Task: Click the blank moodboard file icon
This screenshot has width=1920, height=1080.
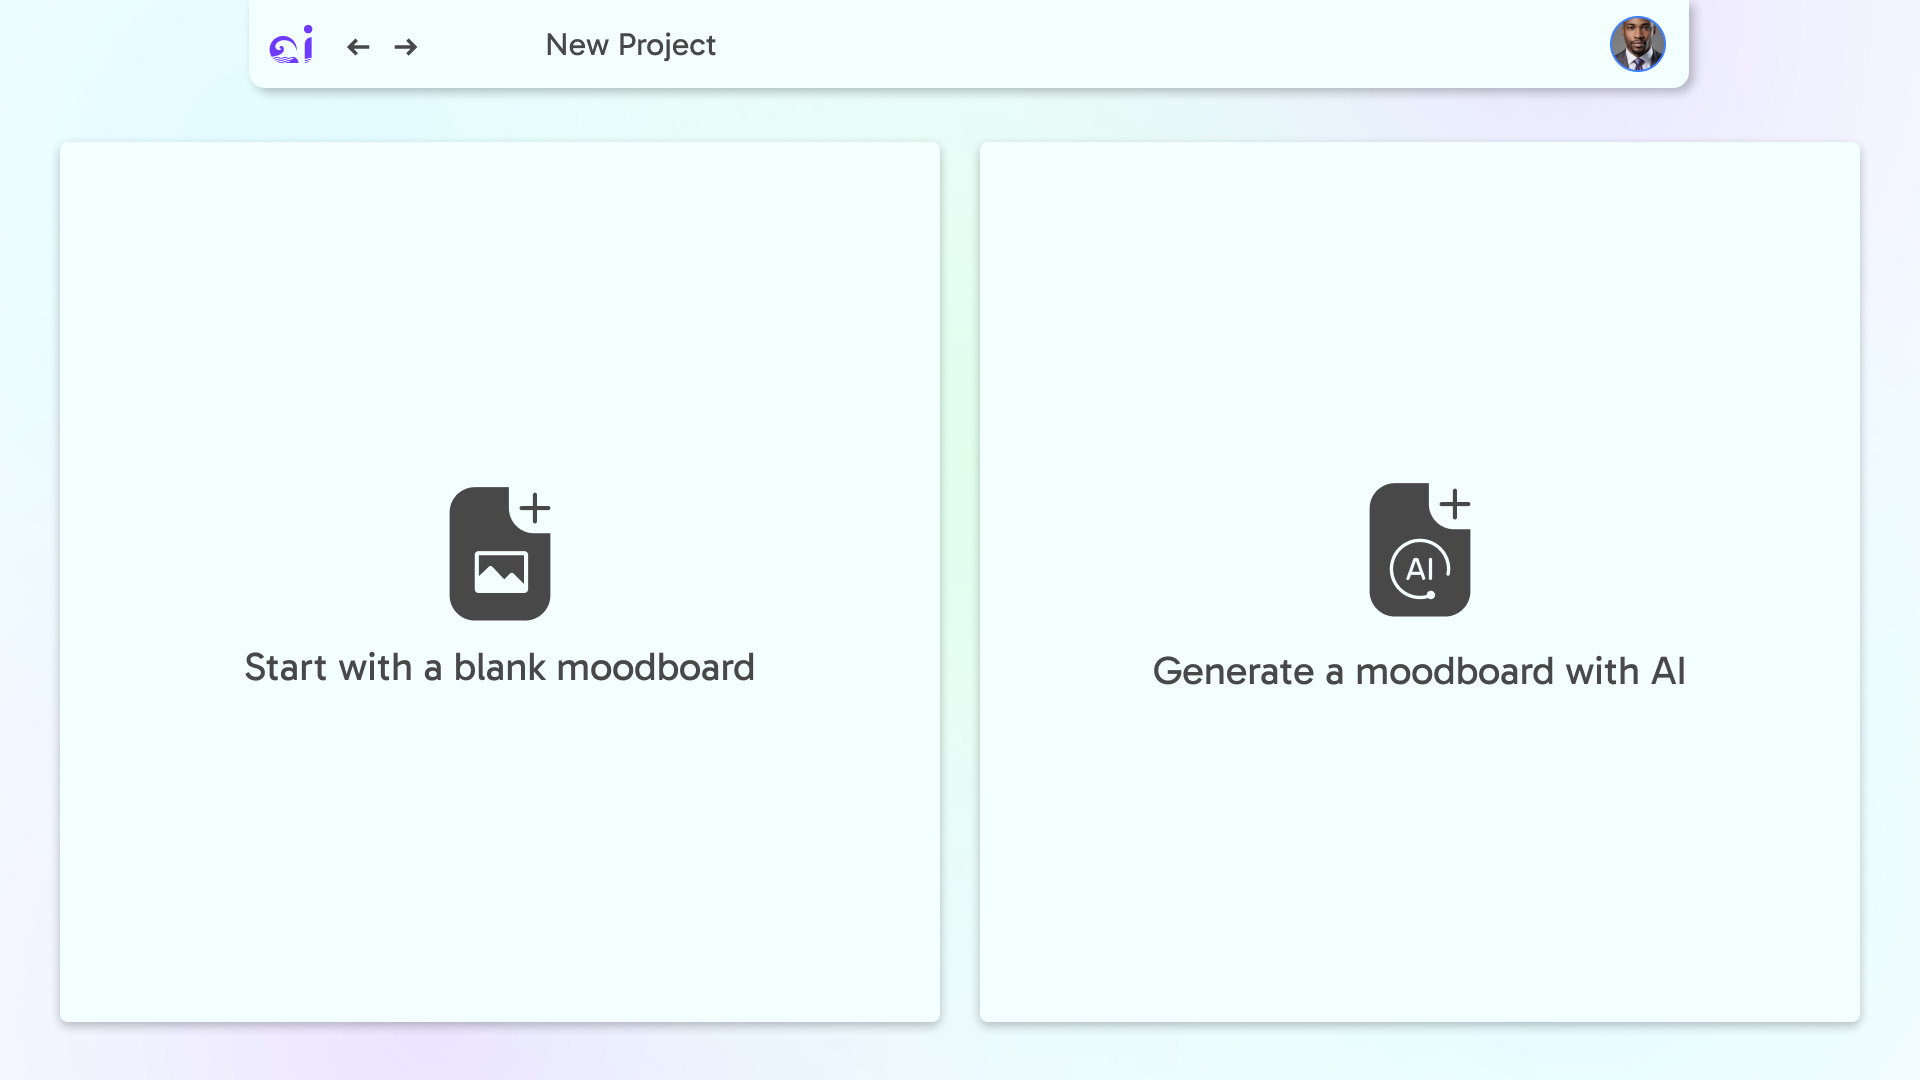Action: (500, 553)
